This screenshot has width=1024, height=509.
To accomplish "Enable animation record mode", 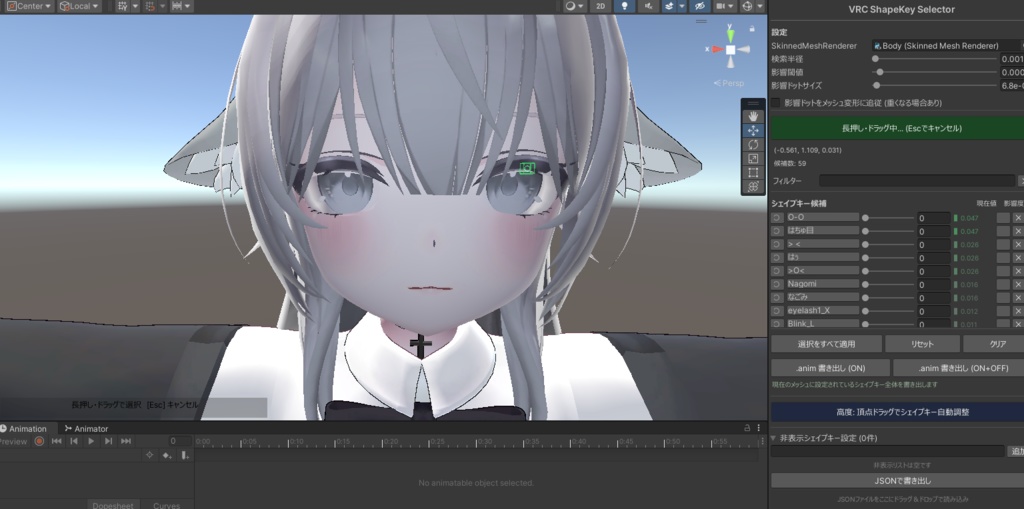I will pos(39,442).
